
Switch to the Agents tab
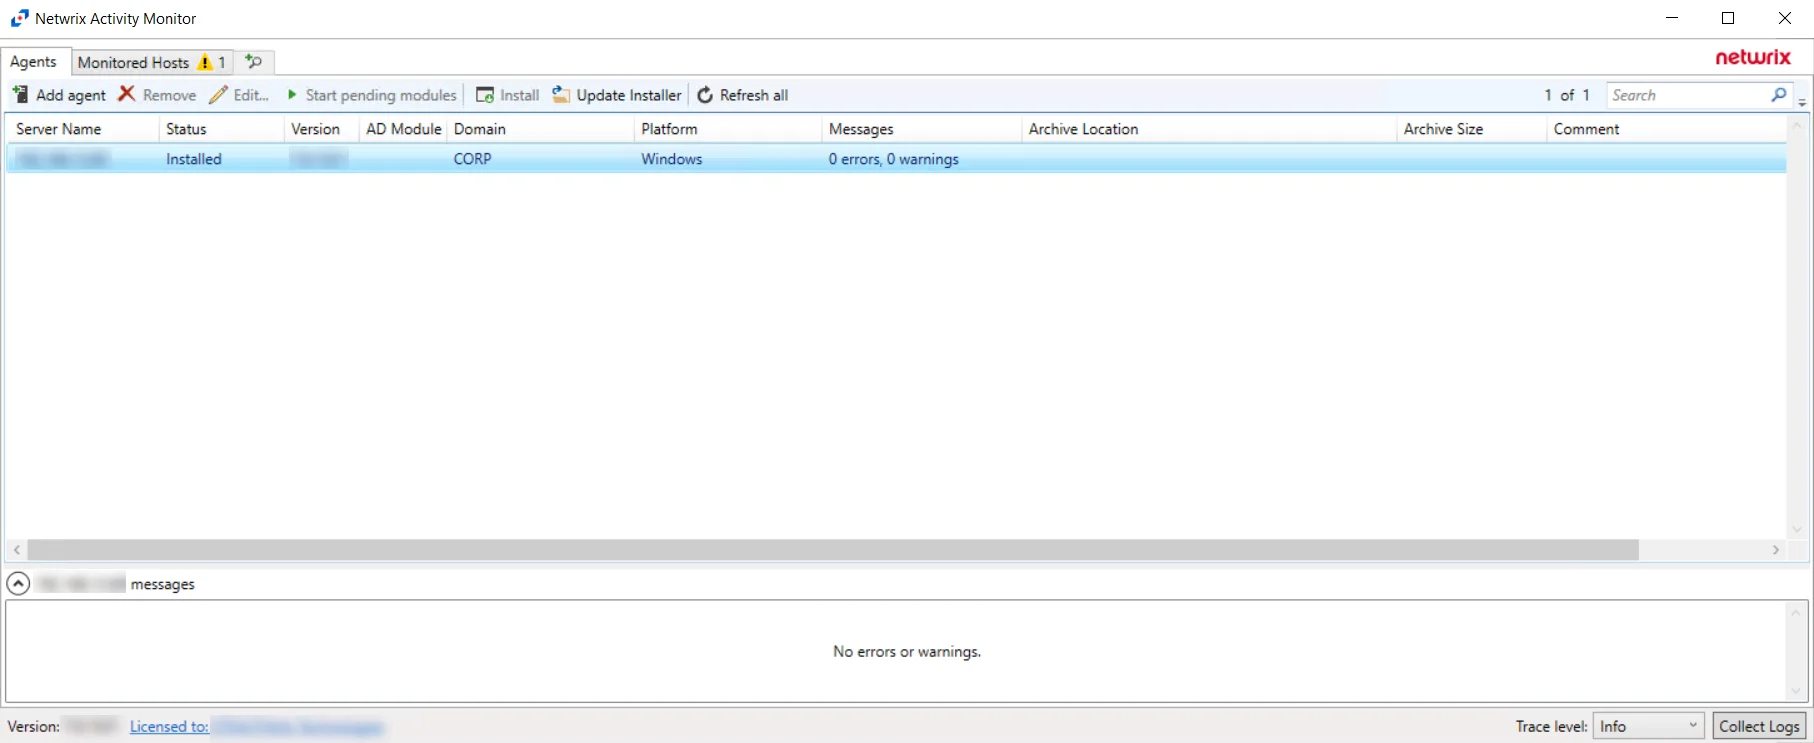(x=34, y=62)
